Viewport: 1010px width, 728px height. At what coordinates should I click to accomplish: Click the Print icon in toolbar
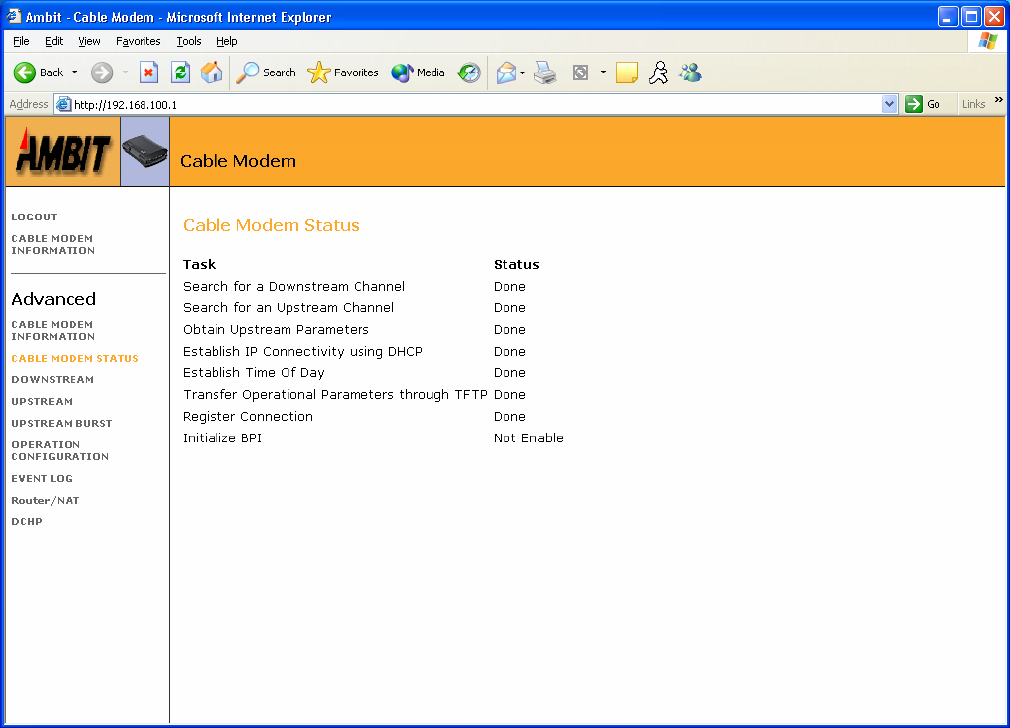click(545, 72)
